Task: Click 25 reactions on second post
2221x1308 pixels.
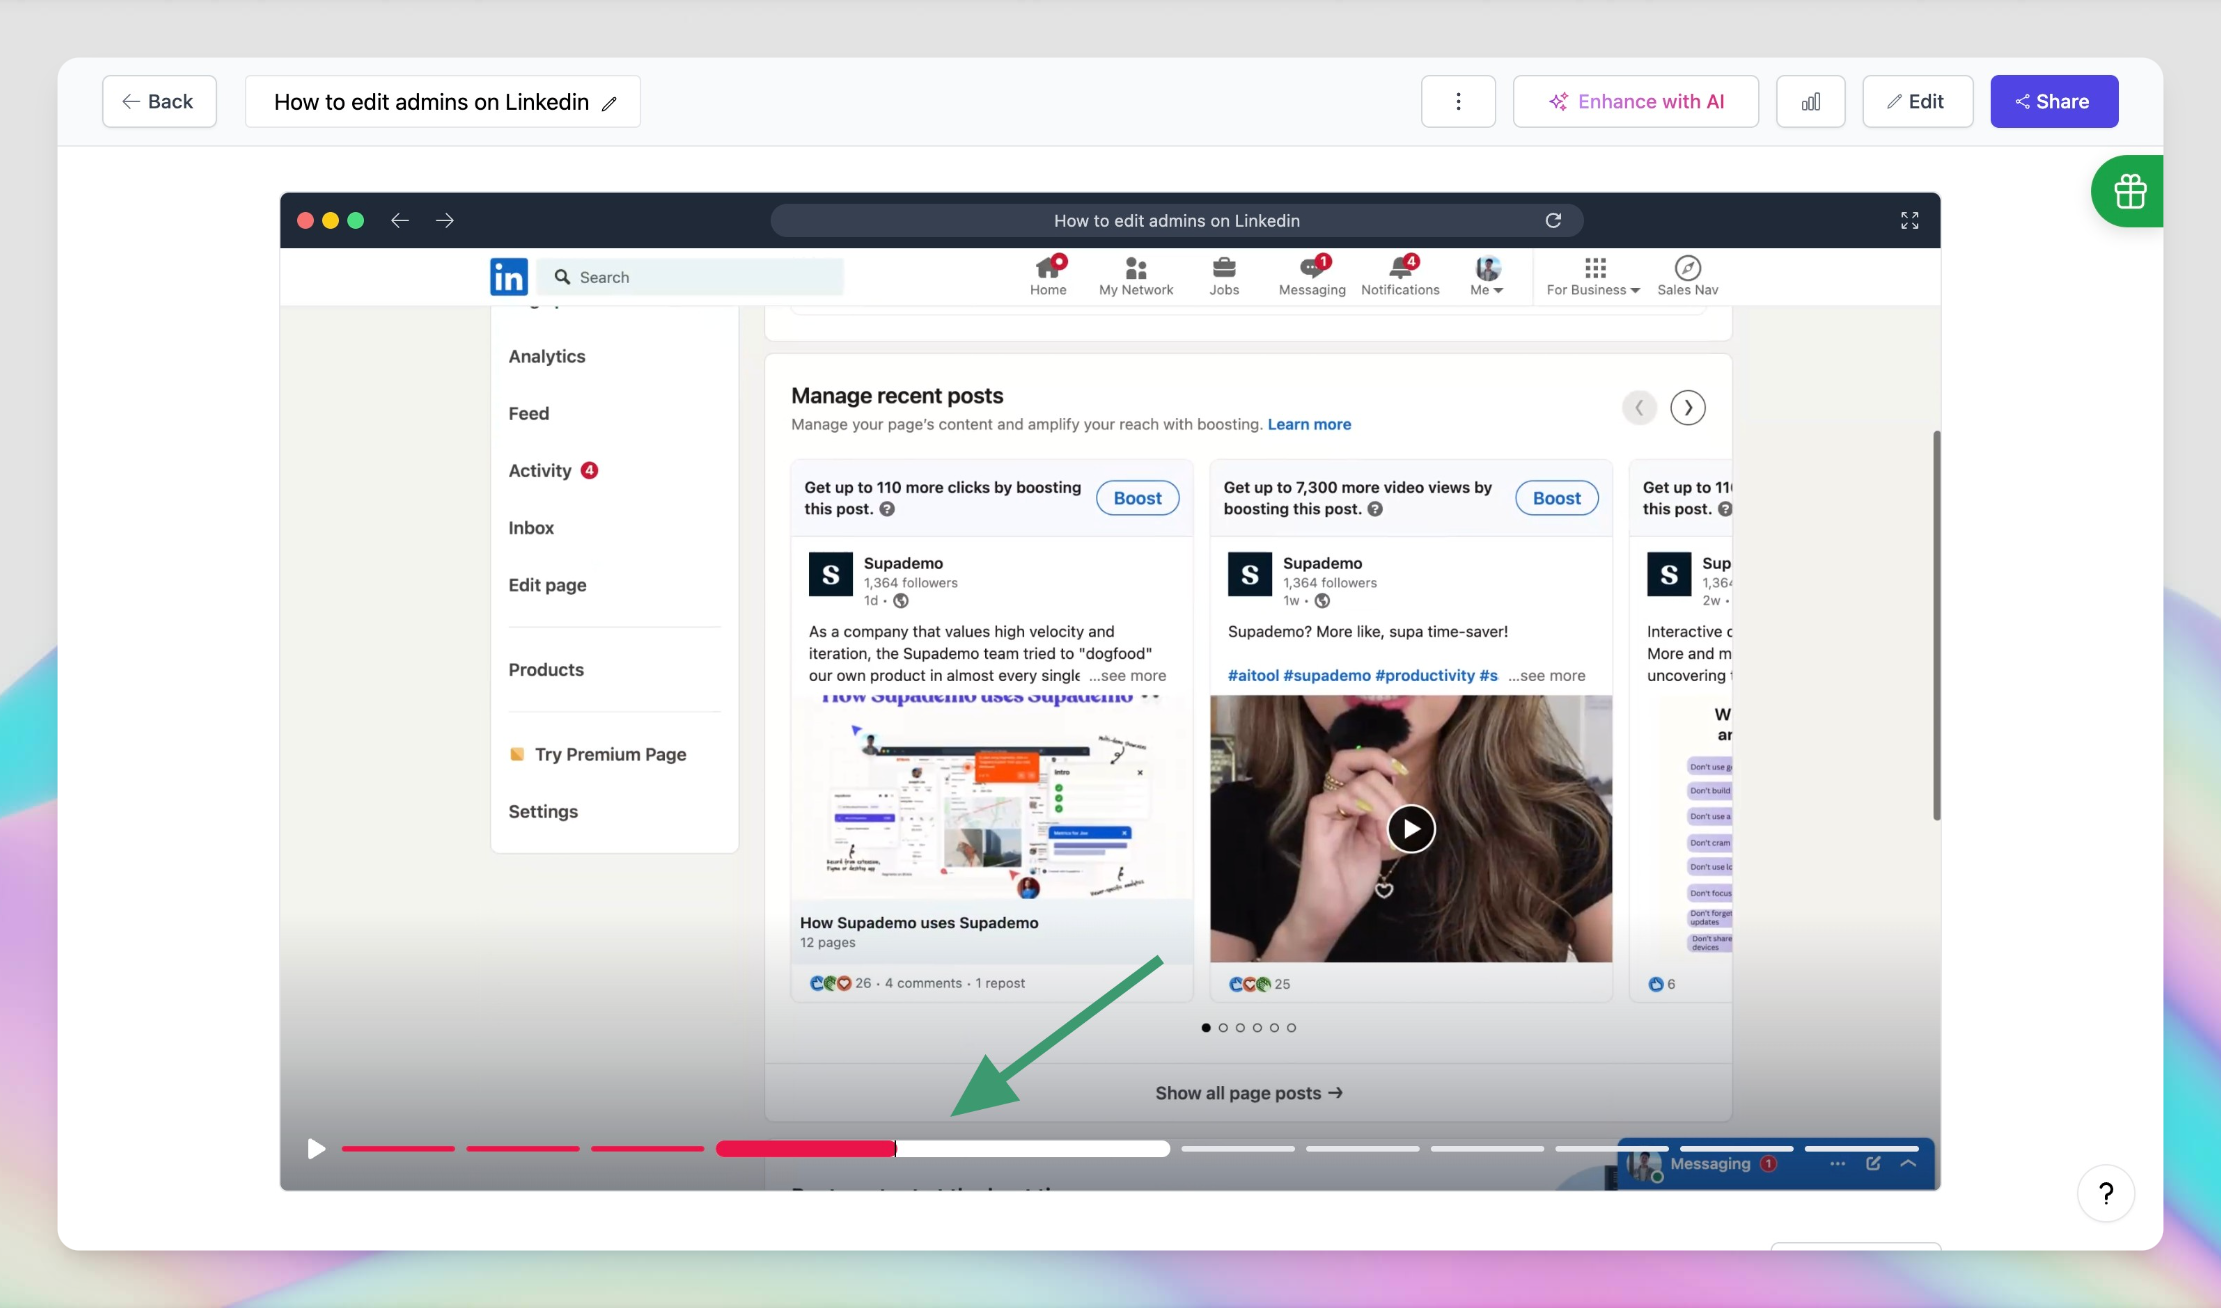Action: coord(1259,984)
